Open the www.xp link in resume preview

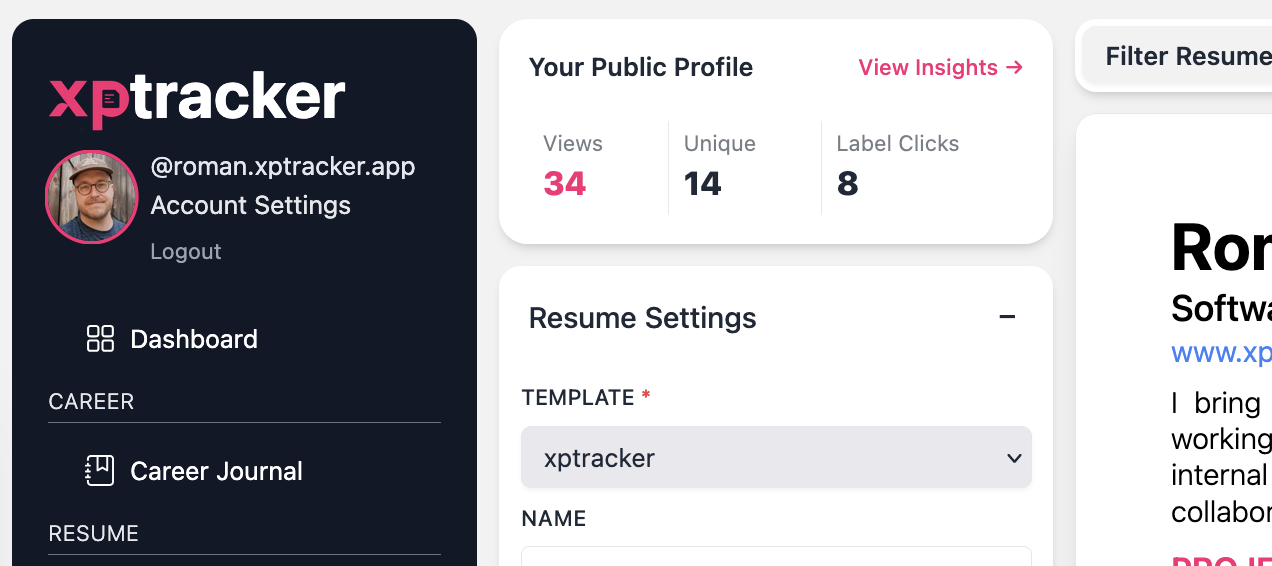tap(1221, 353)
